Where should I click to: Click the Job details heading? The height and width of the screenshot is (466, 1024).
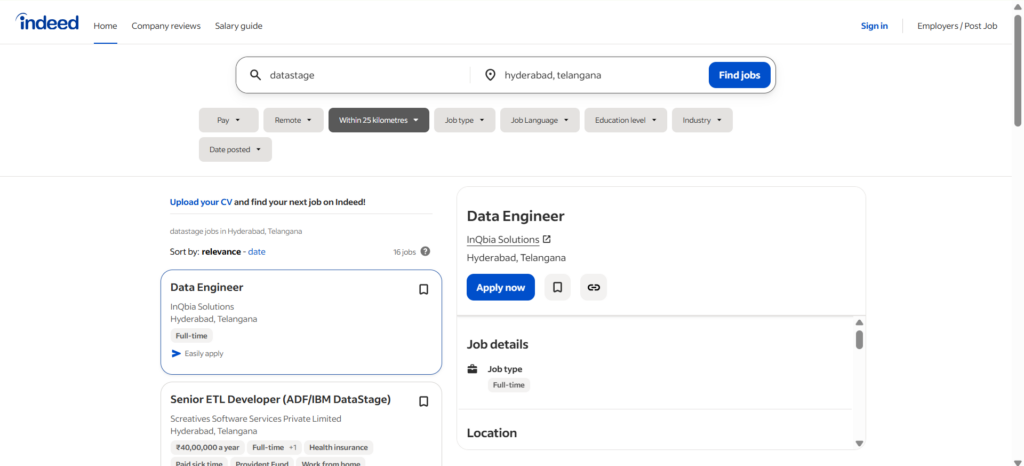point(498,344)
